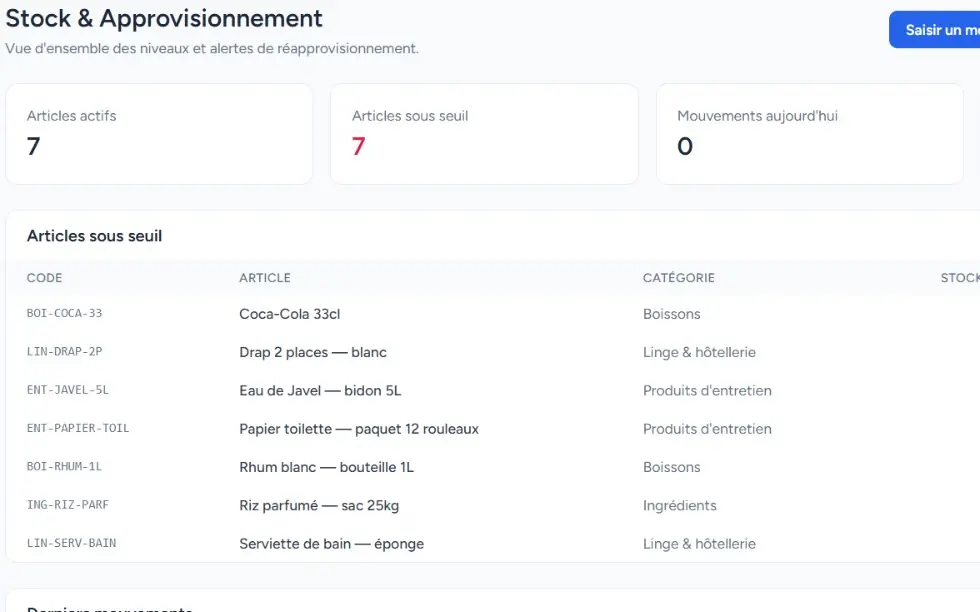
Task: Click Linge & hôtellerie in Drap row
Action: coord(699,352)
